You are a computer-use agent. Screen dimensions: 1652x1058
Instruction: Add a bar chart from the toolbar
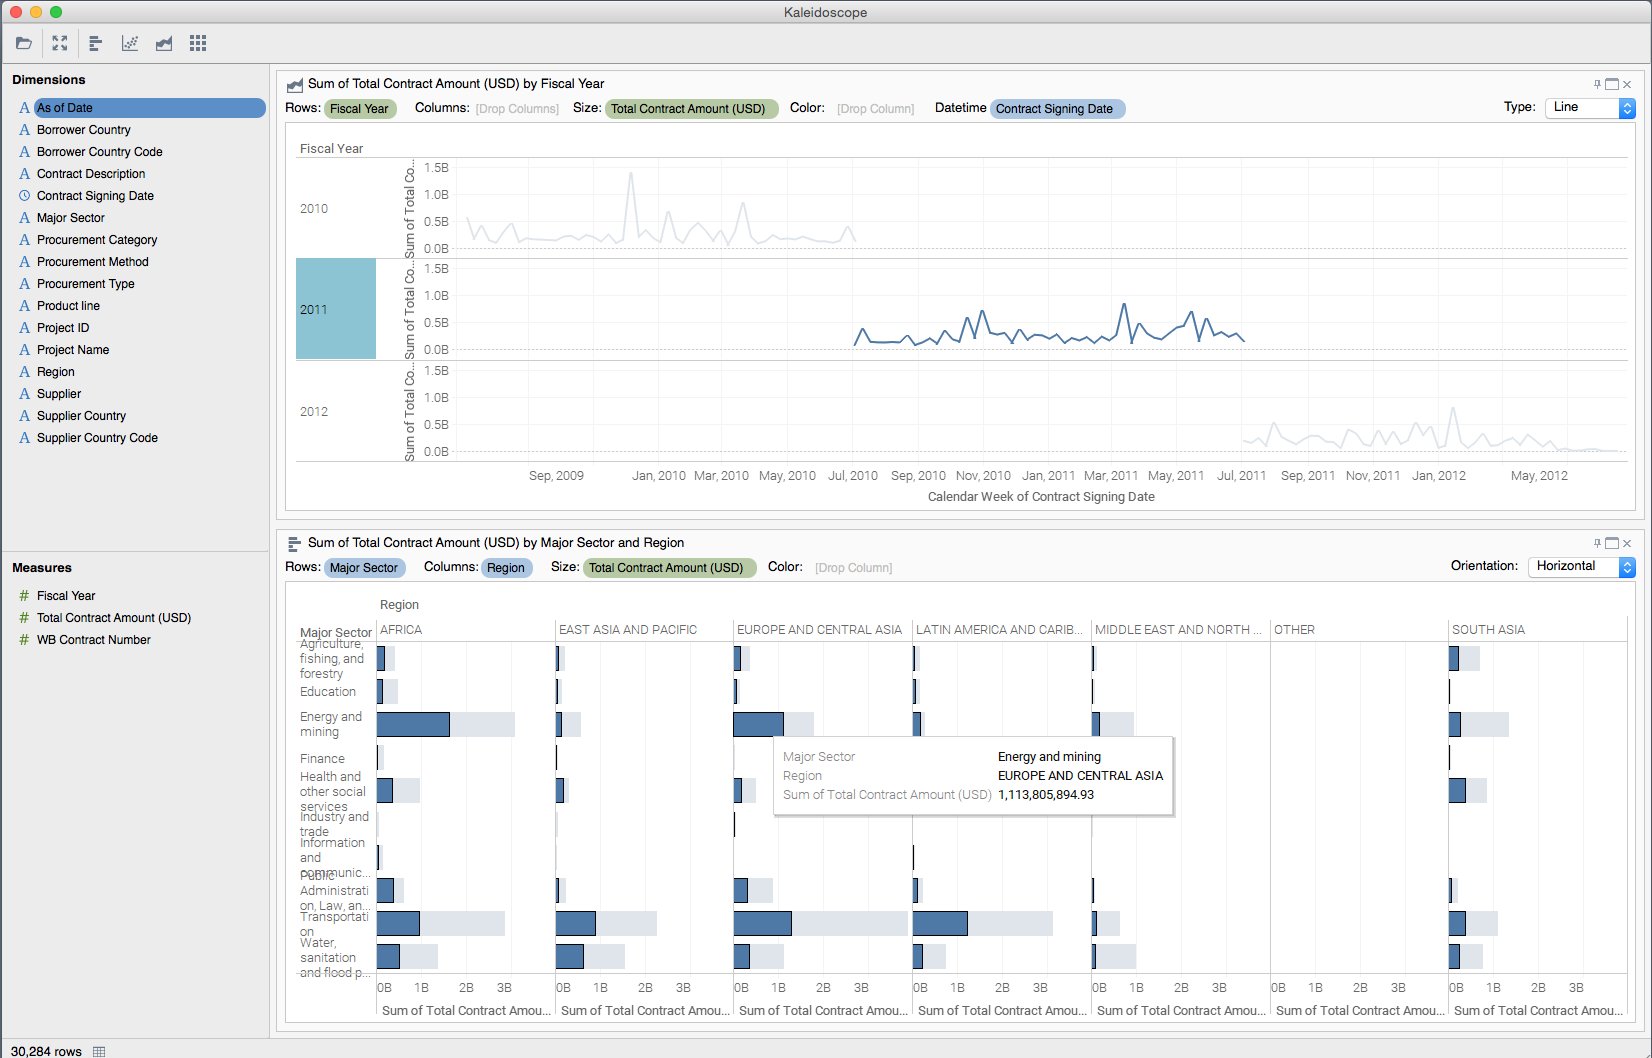[96, 43]
